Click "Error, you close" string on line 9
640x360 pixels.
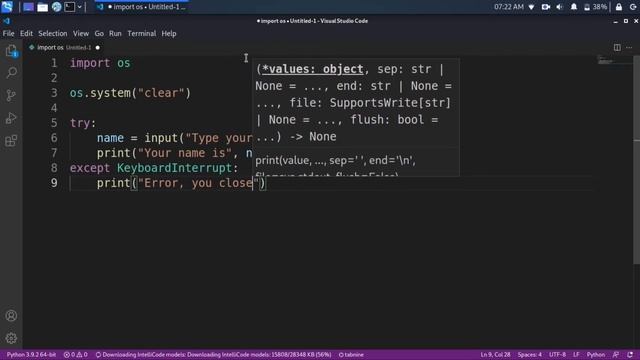(x=198, y=183)
